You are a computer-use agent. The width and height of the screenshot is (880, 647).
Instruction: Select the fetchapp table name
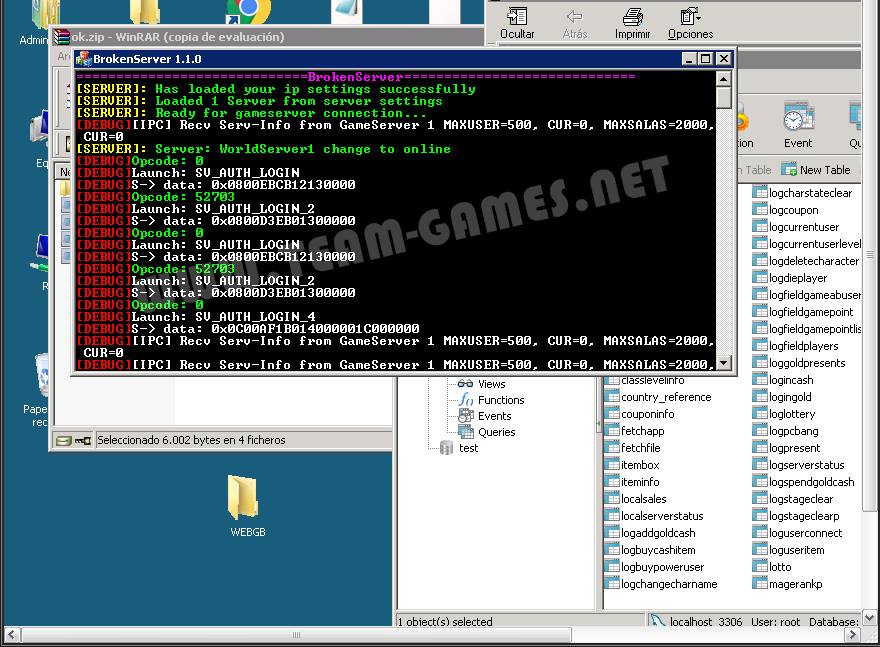643,431
